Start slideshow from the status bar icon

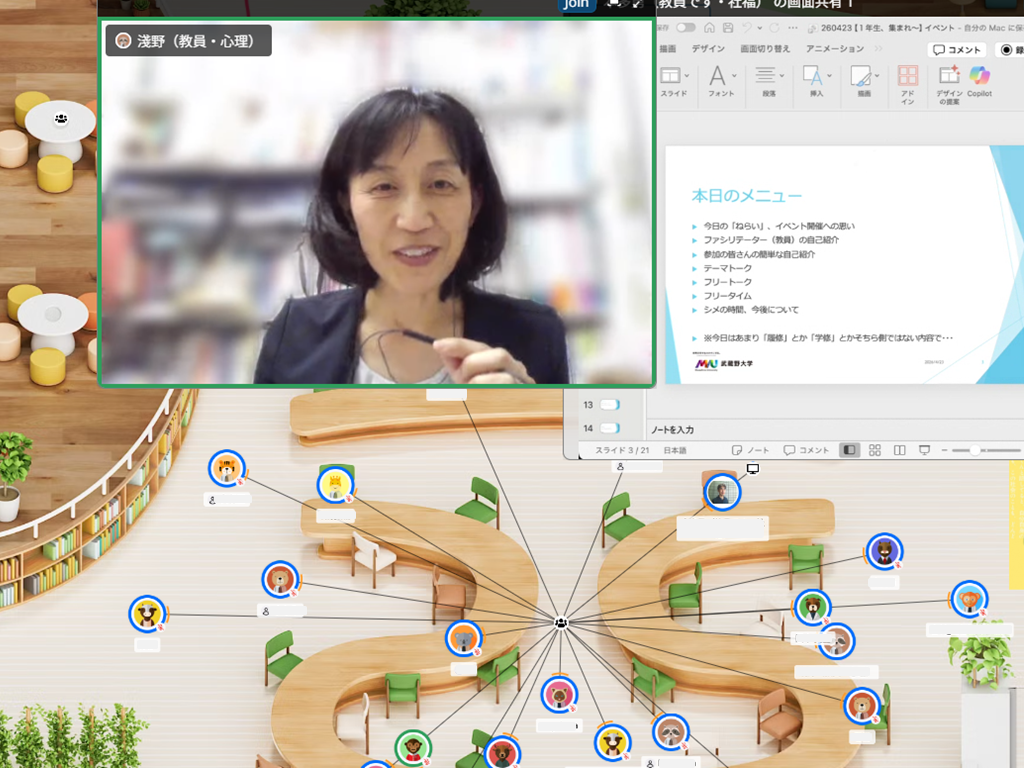tap(925, 451)
